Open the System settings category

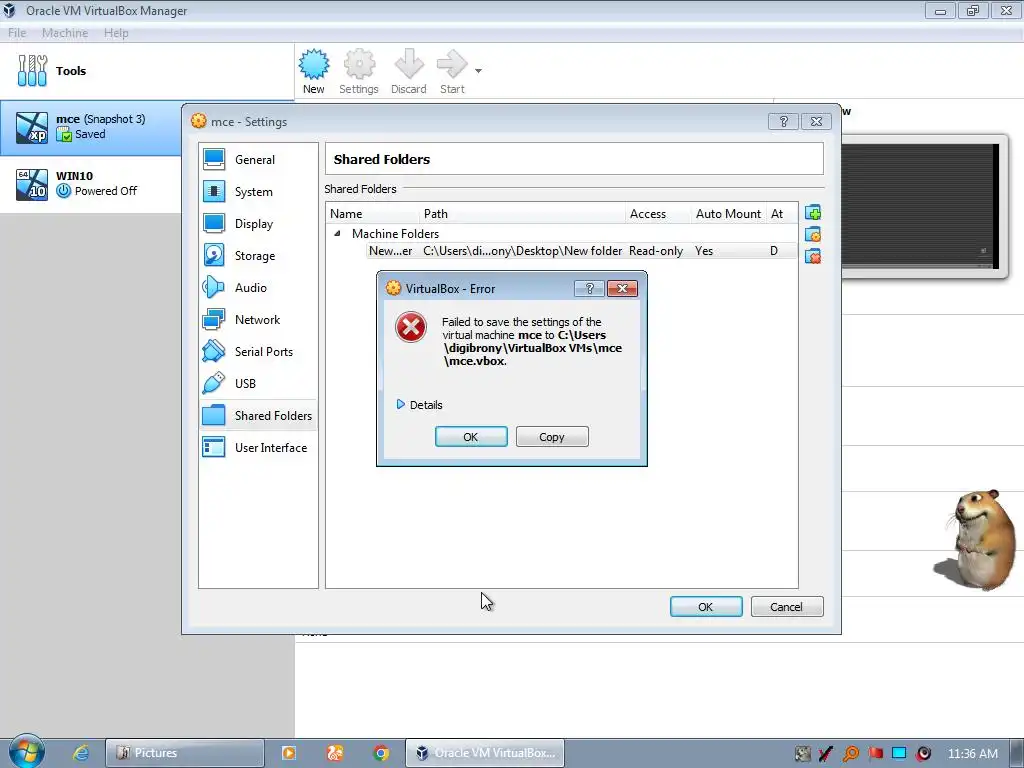(x=258, y=191)
